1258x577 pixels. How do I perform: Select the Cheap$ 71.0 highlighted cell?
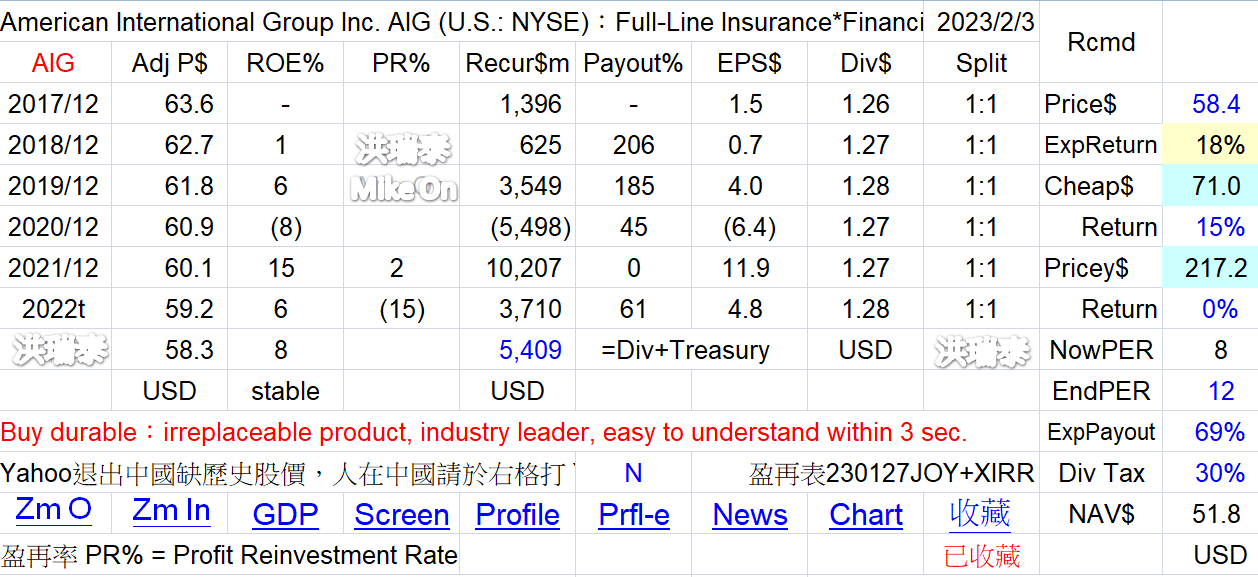pos(1209,186)
